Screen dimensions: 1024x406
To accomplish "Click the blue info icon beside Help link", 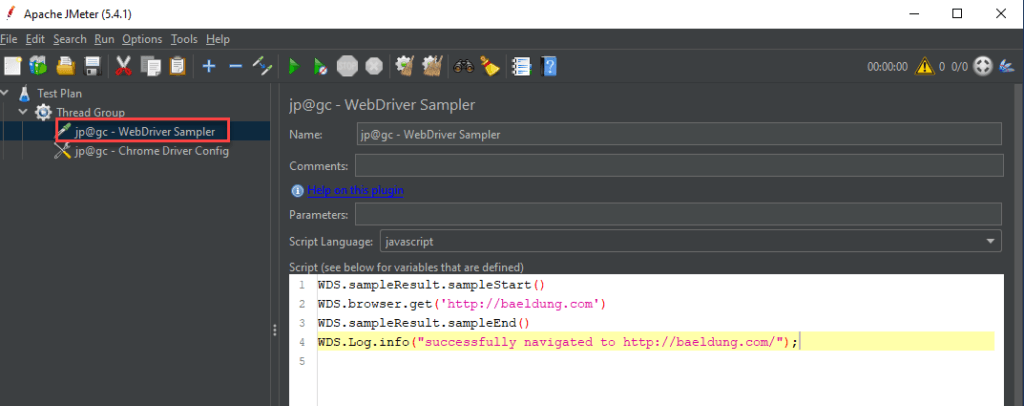I will click(297, 191).
